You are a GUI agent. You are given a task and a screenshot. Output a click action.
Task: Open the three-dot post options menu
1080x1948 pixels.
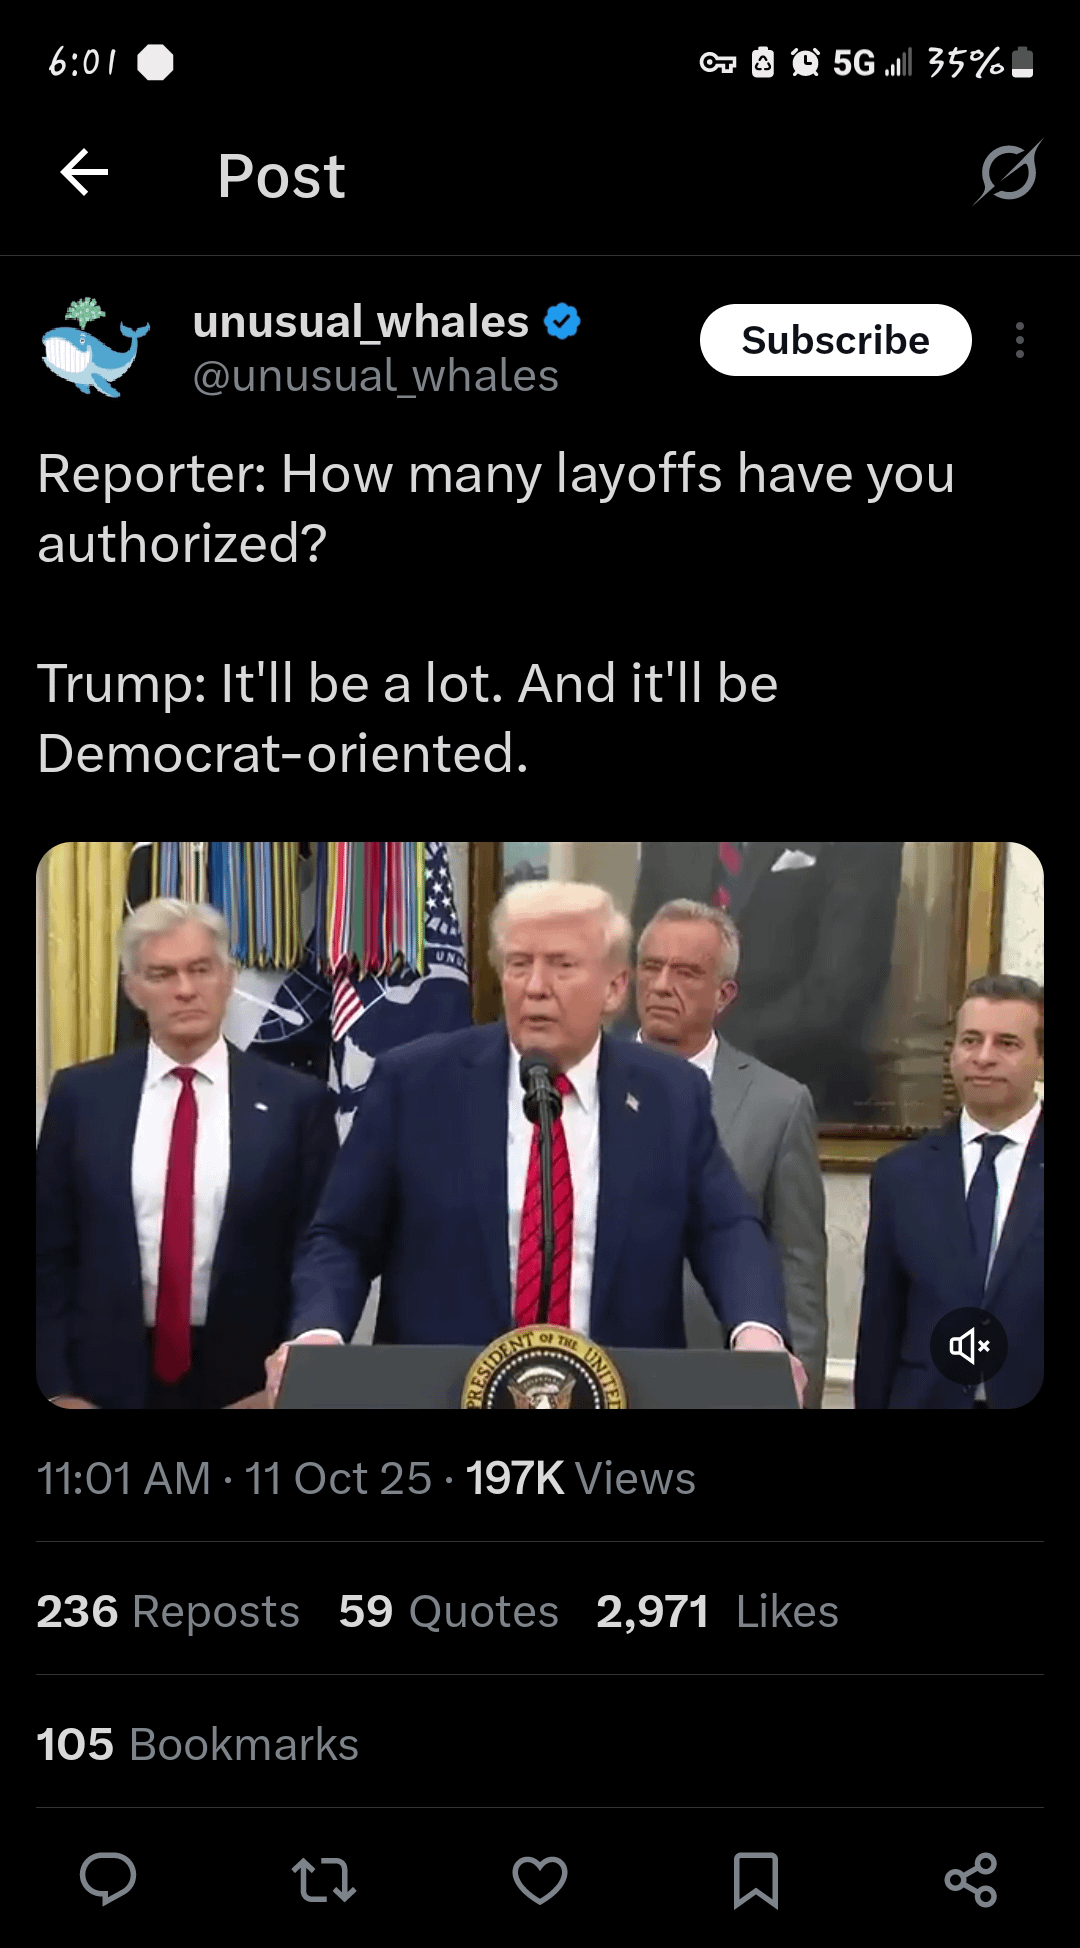[1019, 340]
